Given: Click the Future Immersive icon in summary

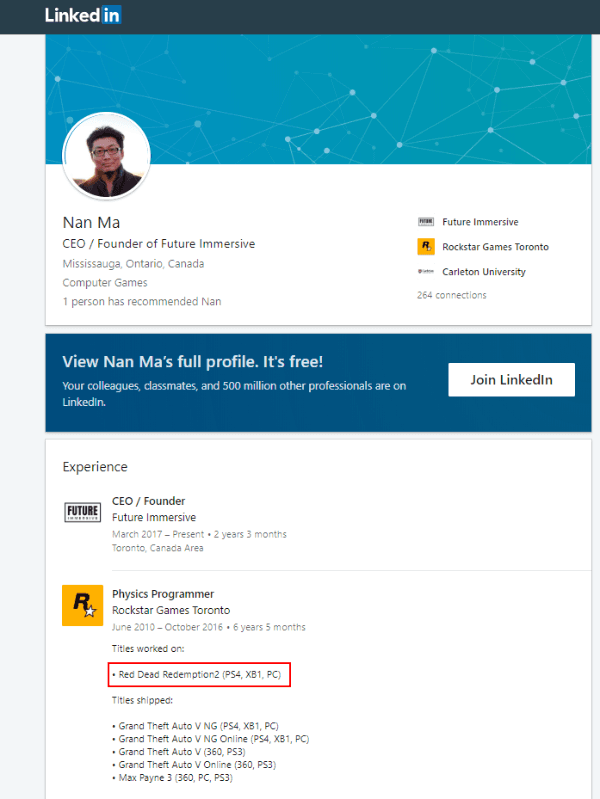Looking at the screenshot, I should tap(426, 222).
